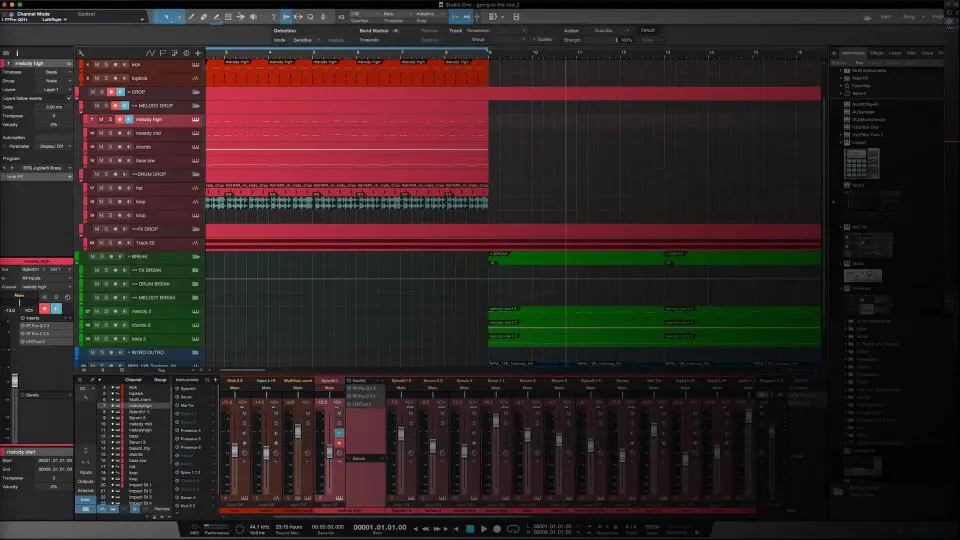Click the bar position time display

(380, 527)
